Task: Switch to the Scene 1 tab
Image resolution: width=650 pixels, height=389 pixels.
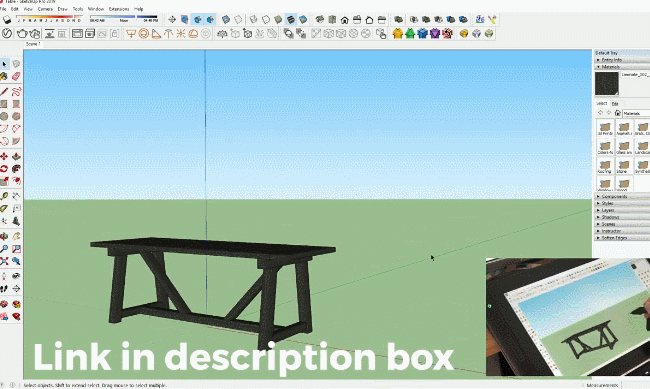Action: point(33,44)
